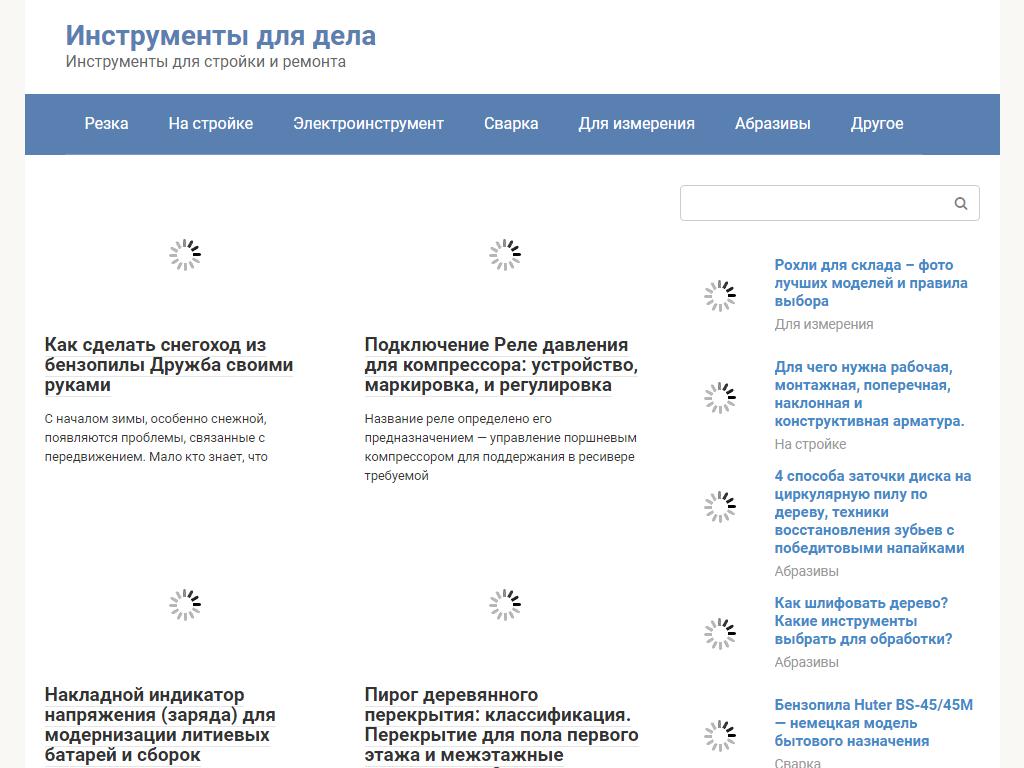Screen dimensions: 1024x768
Task: Select Электроинструмент in the navigation bar
Action: [368, 124]
